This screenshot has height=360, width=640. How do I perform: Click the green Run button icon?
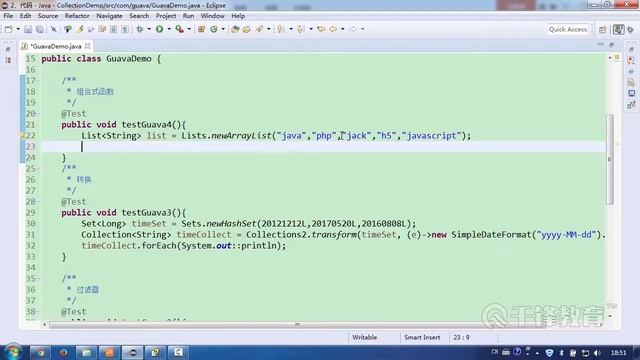point(160,29)
